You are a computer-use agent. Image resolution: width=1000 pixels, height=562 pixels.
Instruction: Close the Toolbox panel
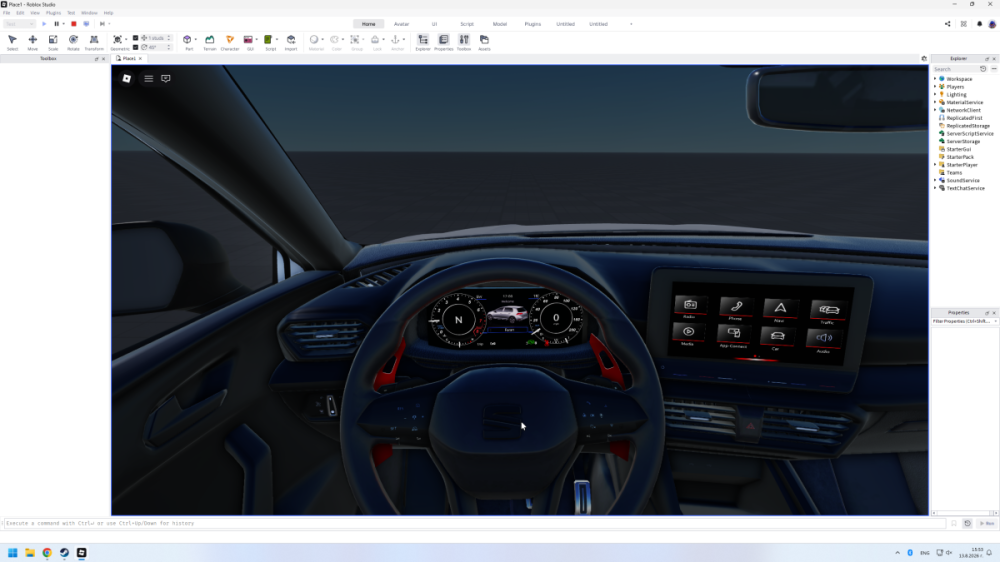[103, 59]
